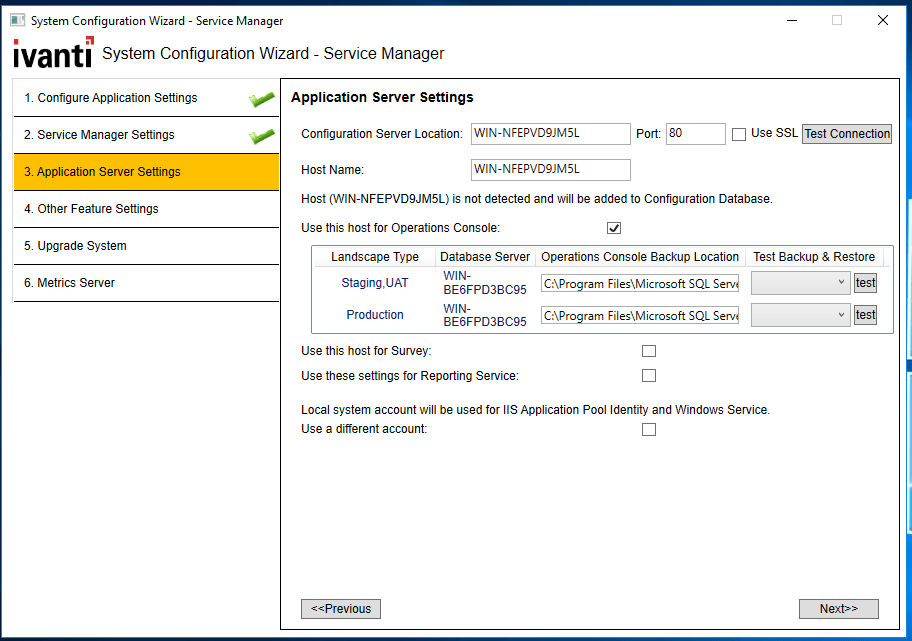Select the Staging,UAT landscape cell
Image resolution: width=912 pixels, height=641 pixels.
point(375,283)
